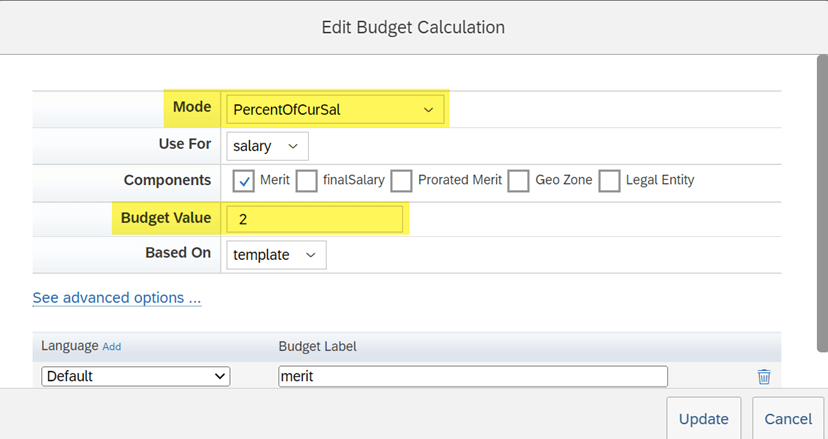
Task: Open the Default language dropdown
Action: click(136, 377)
